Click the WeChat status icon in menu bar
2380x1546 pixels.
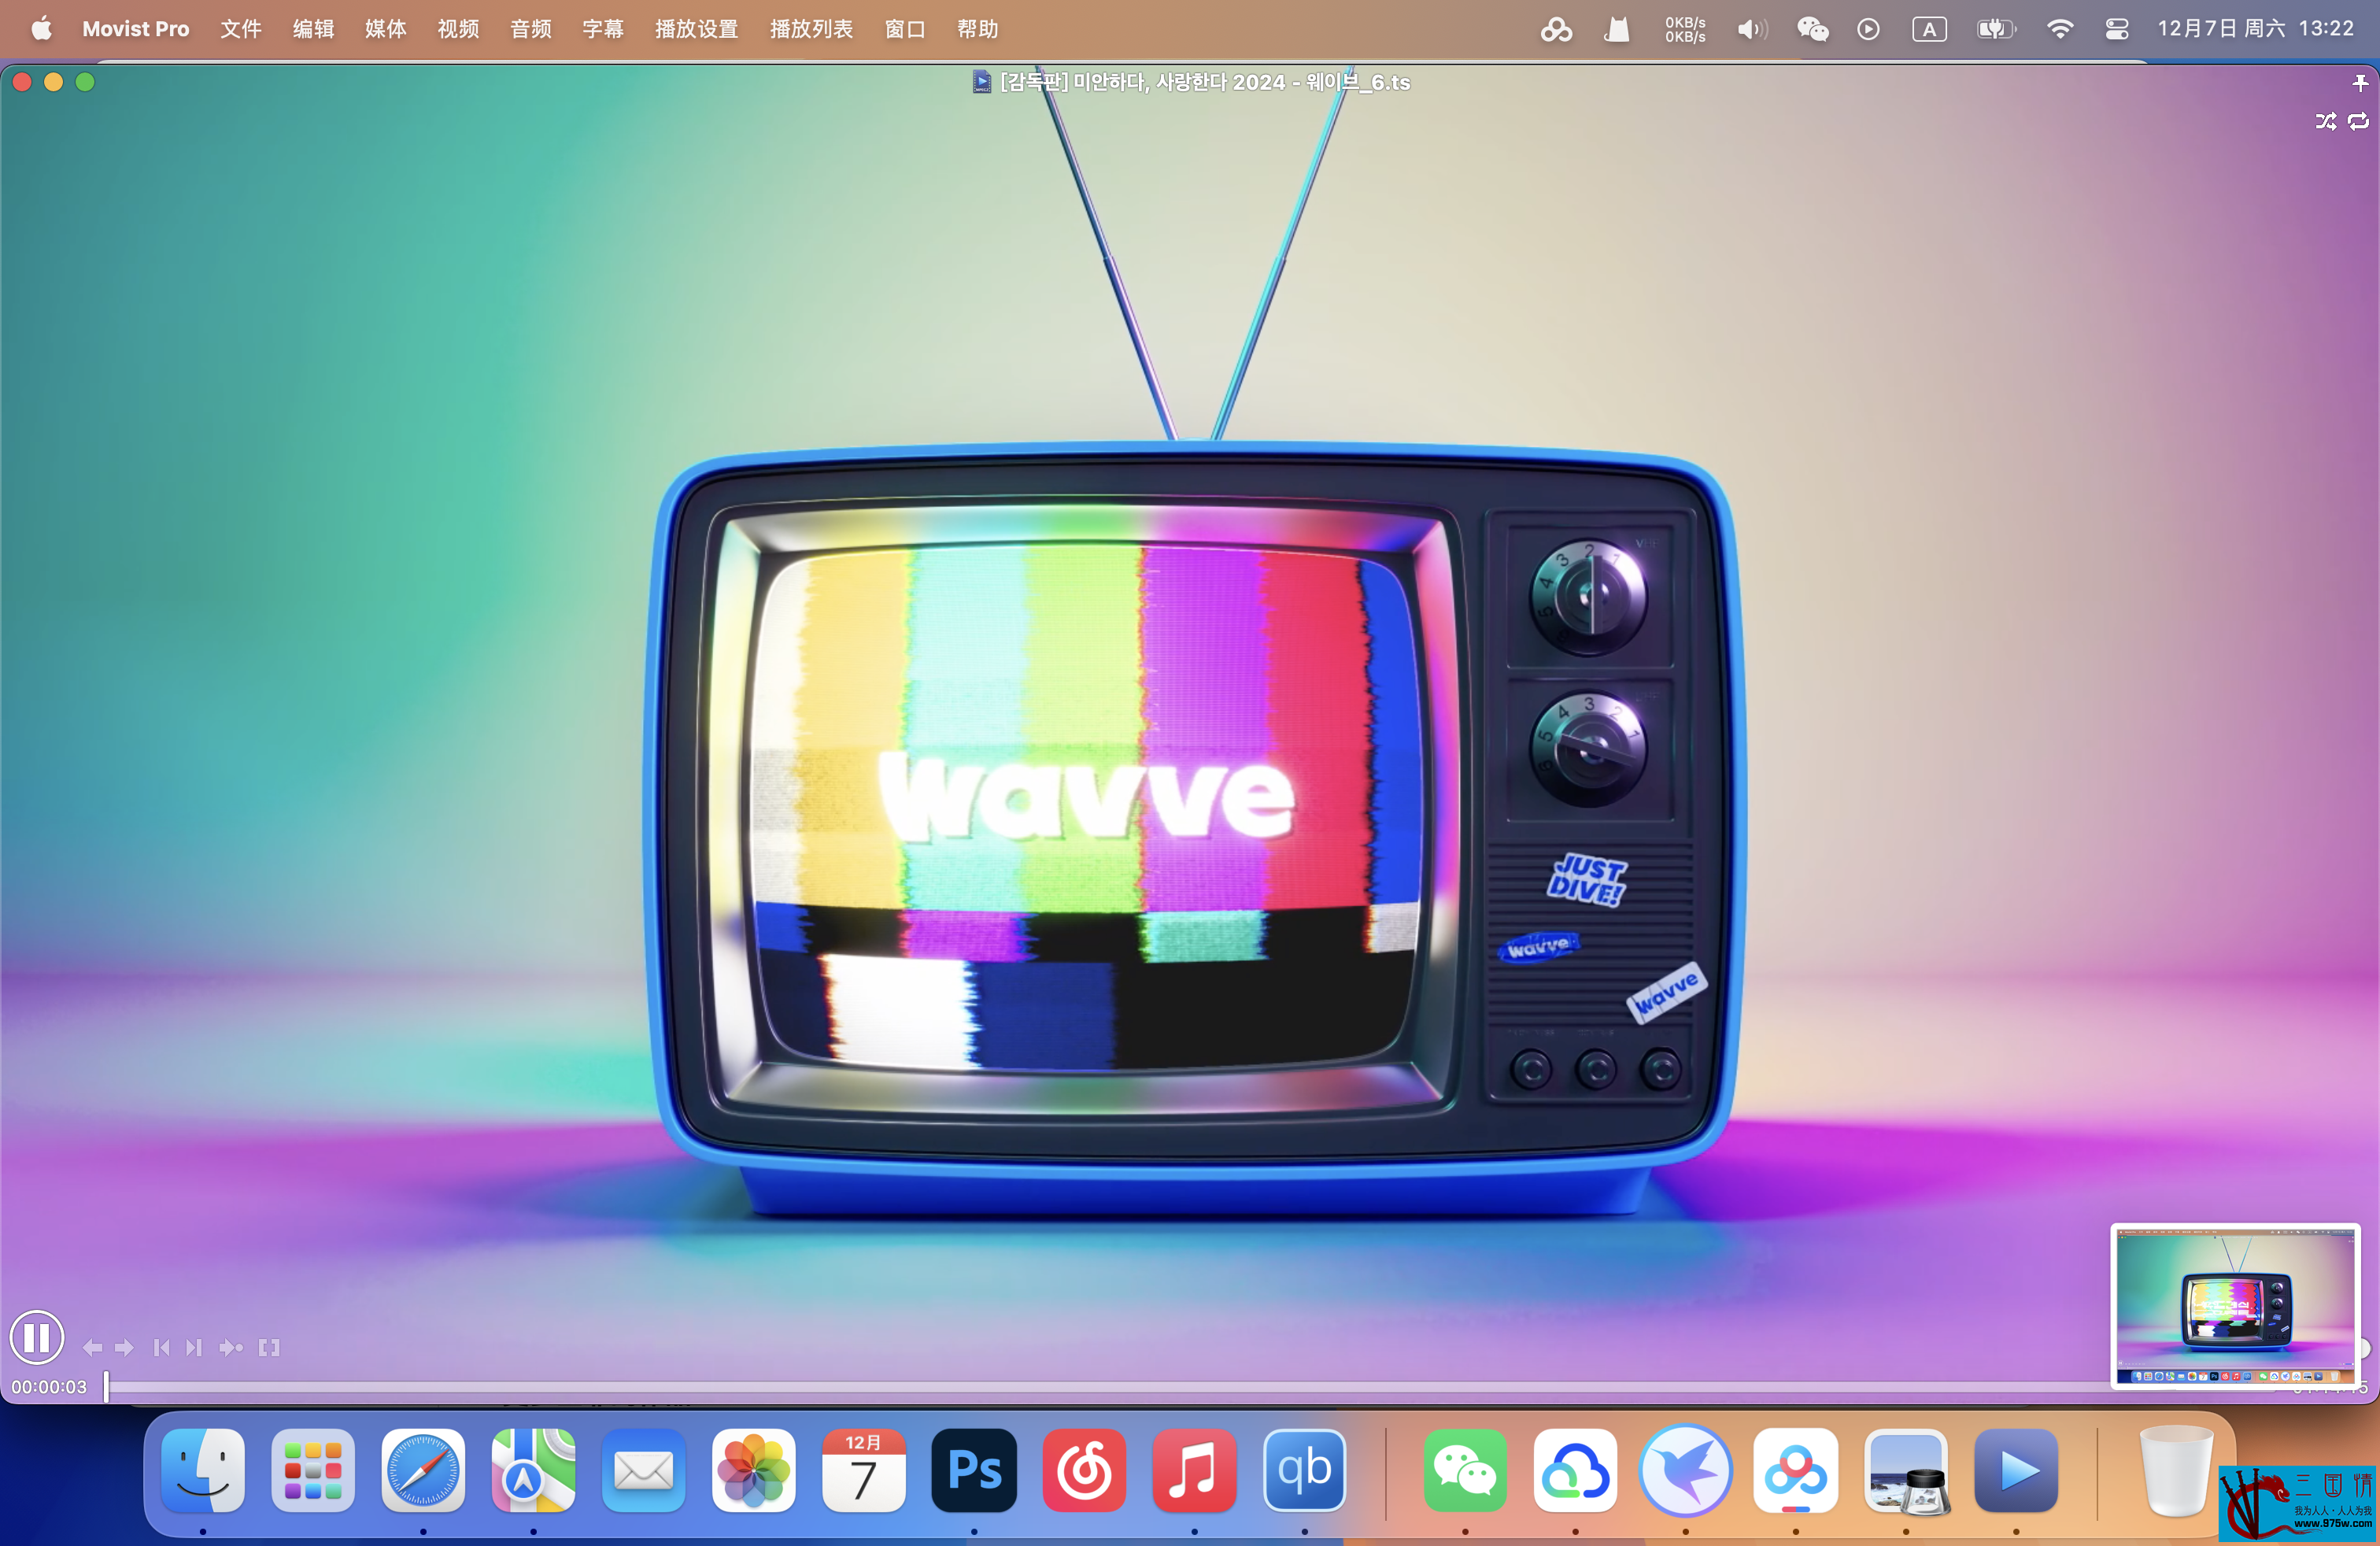pyautogui.click(x=1812, y=29)
